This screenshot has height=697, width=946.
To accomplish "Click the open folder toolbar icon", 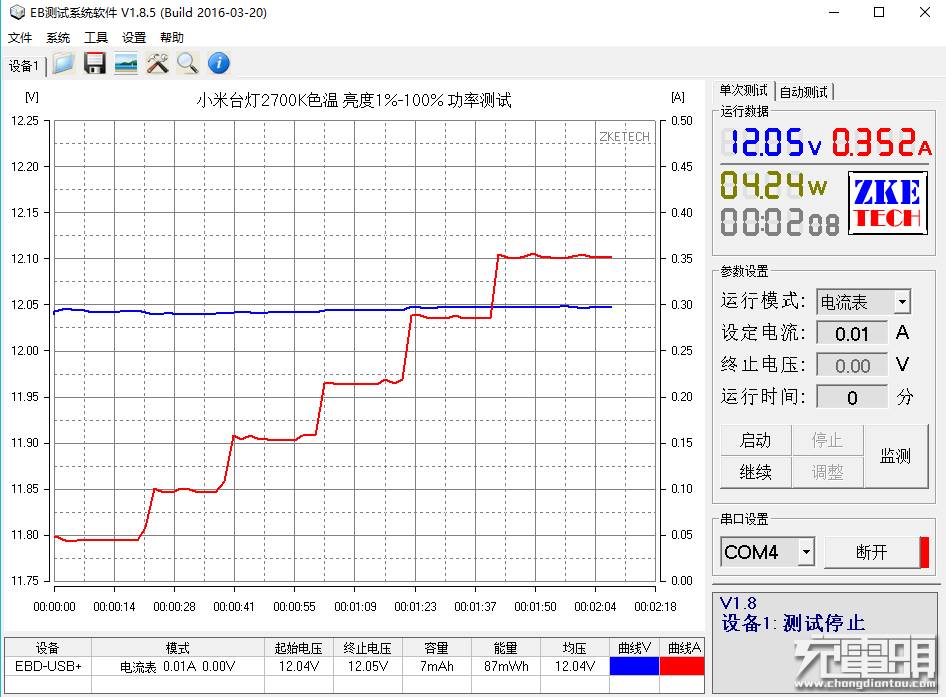I will point(63,63).
